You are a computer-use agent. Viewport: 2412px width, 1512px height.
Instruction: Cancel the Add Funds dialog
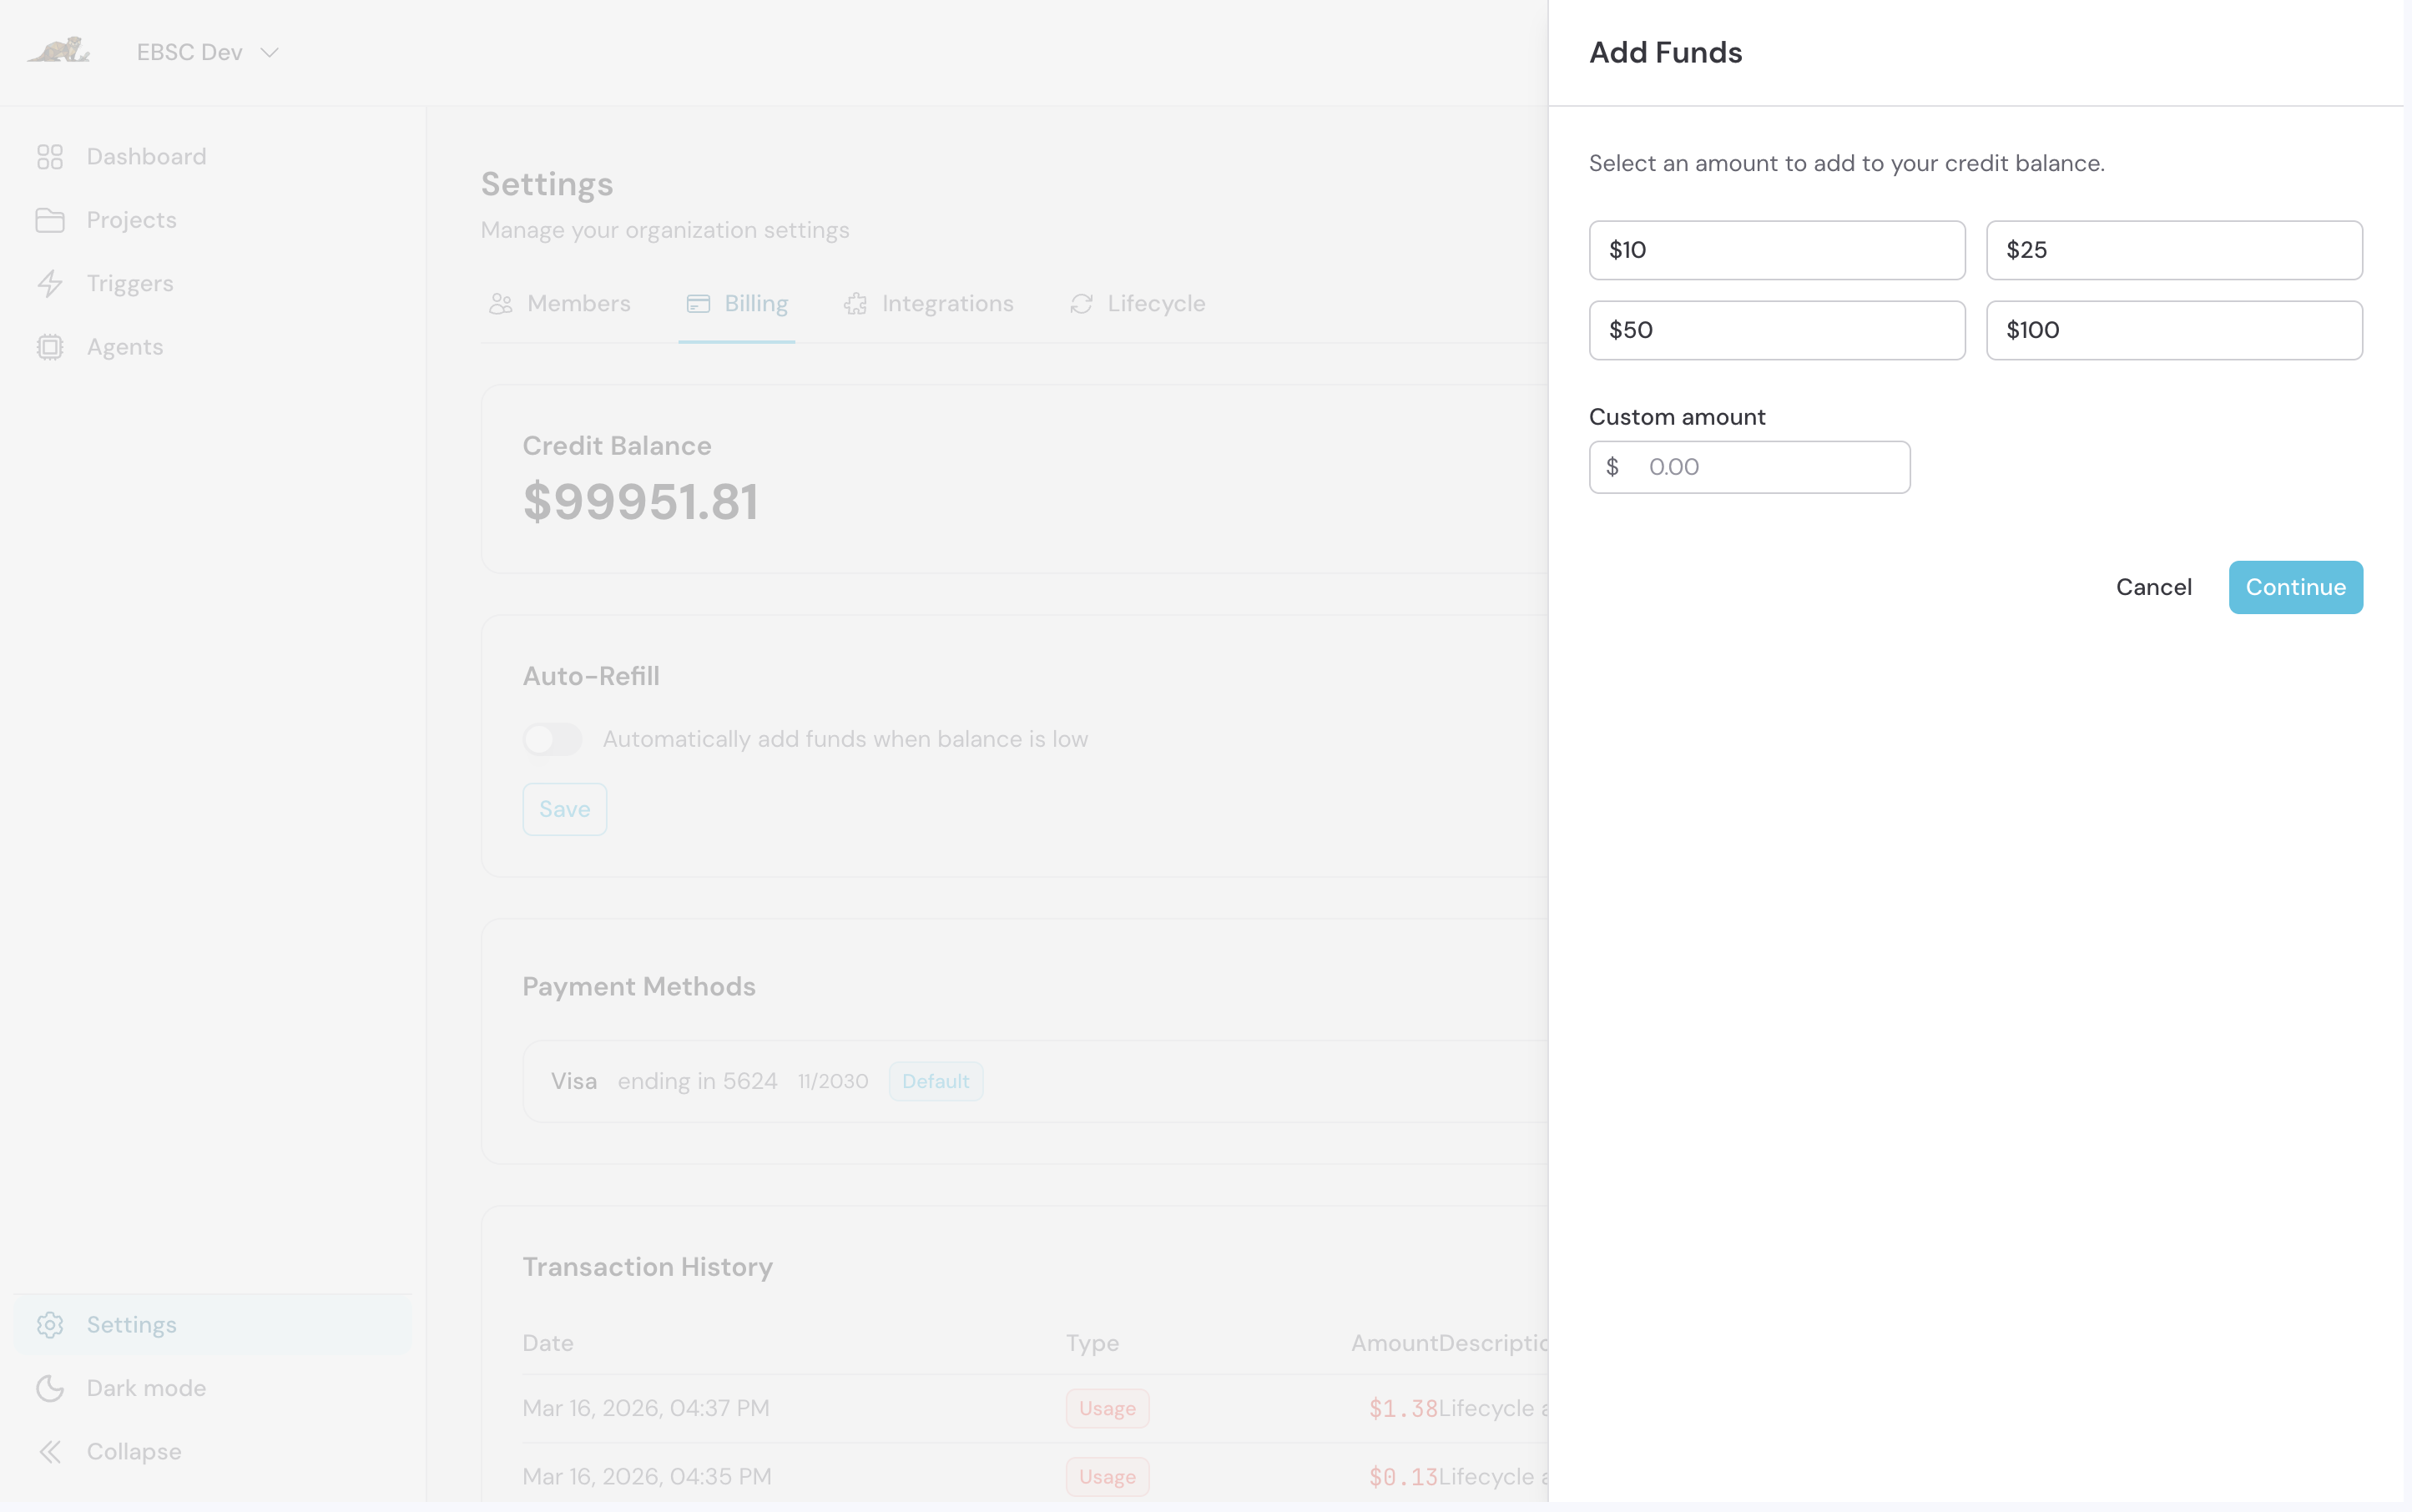(2152, 587)
